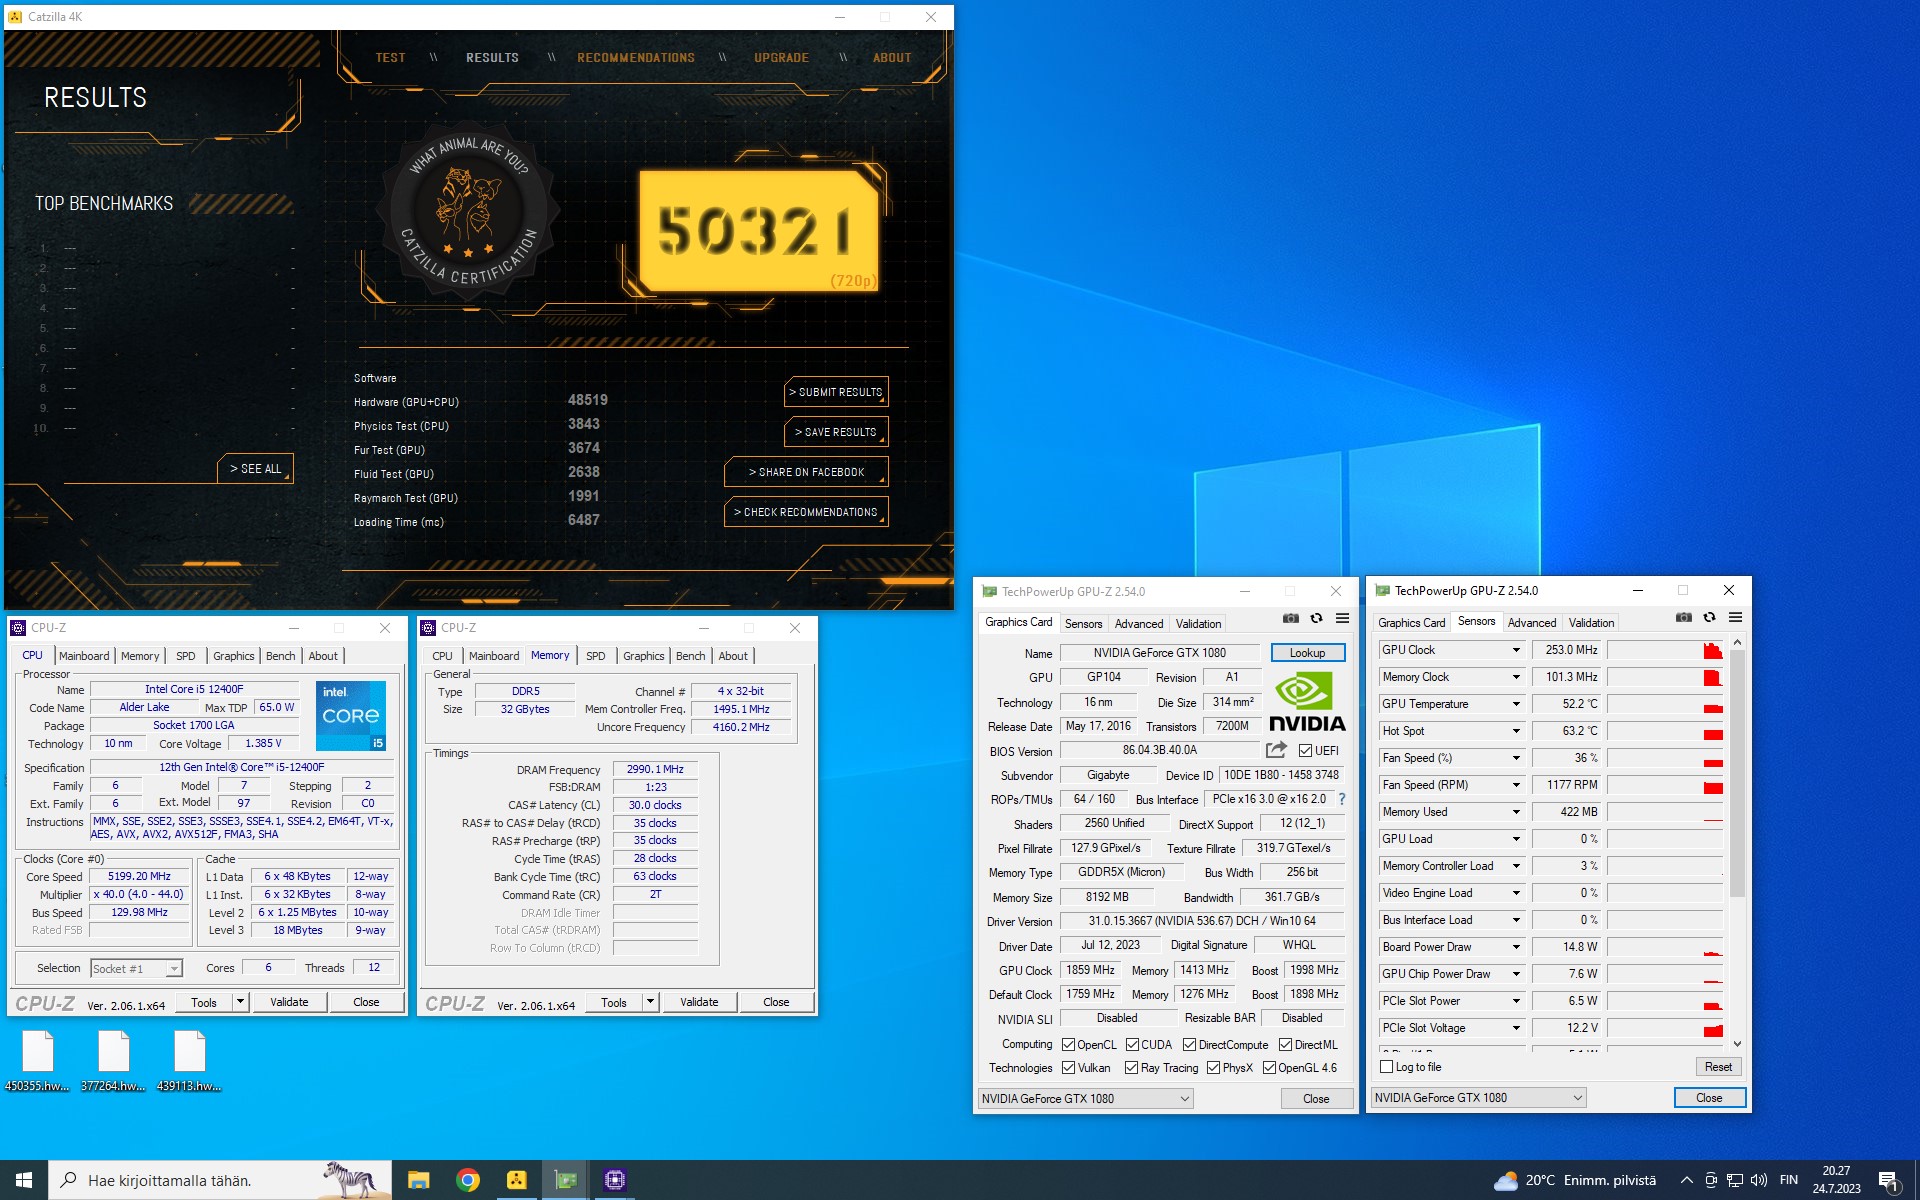This screenshot has width=1920, height=1200.
Task: Toggle DirectML checkbox
Action: tap(1285, 1044)
